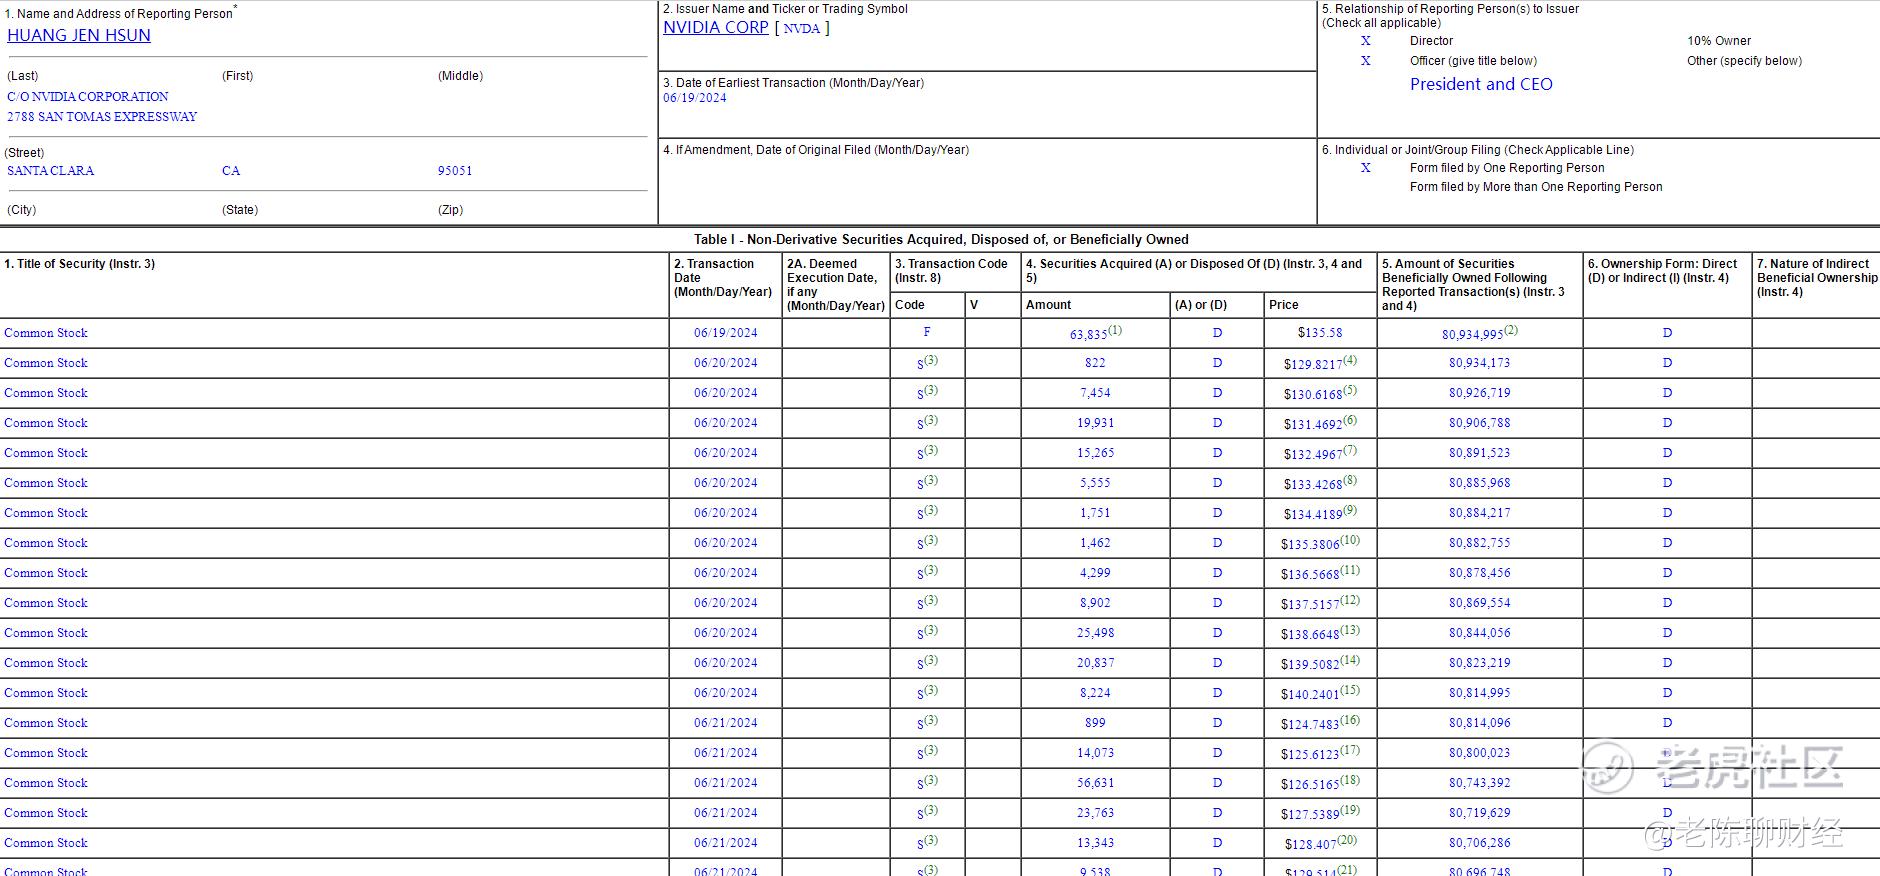The width and height of the screenshot is (1880, 876).
Task: Open the NVIDIA CORP issuer link
Action: pyautogui.click(x=716, y=27)
